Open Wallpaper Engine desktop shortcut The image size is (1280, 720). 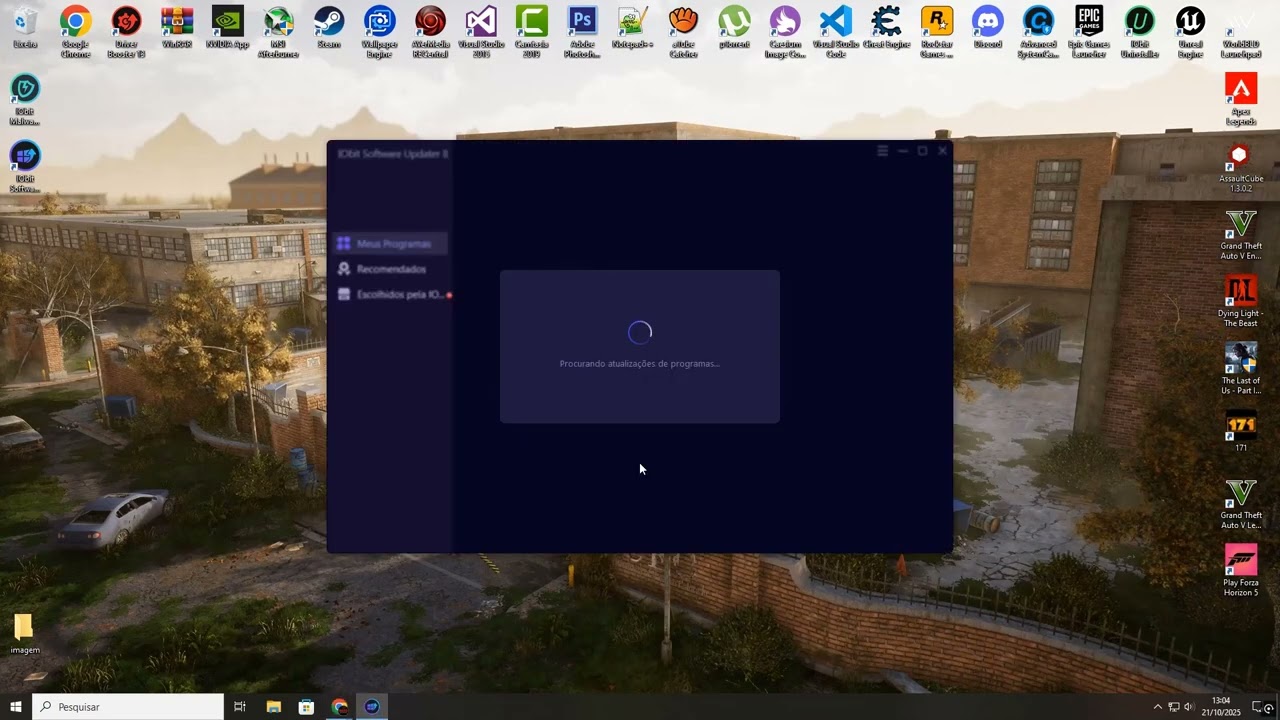379,32
